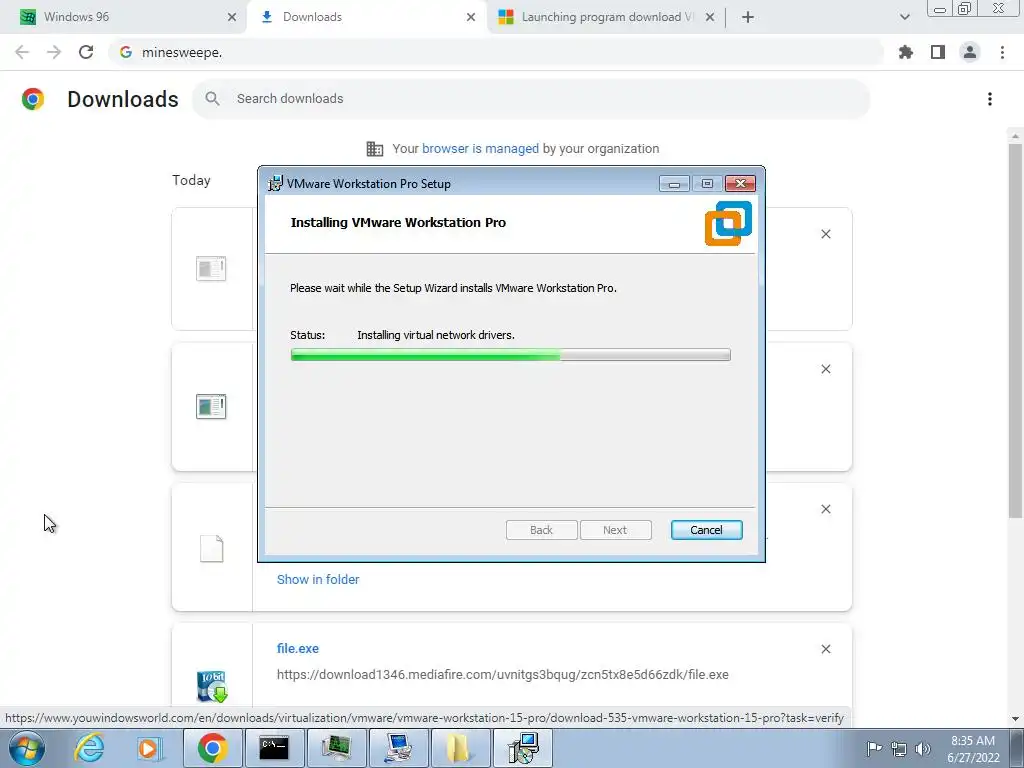Click the search magnifier icon
1024x768 pixels.
[212, 99]
